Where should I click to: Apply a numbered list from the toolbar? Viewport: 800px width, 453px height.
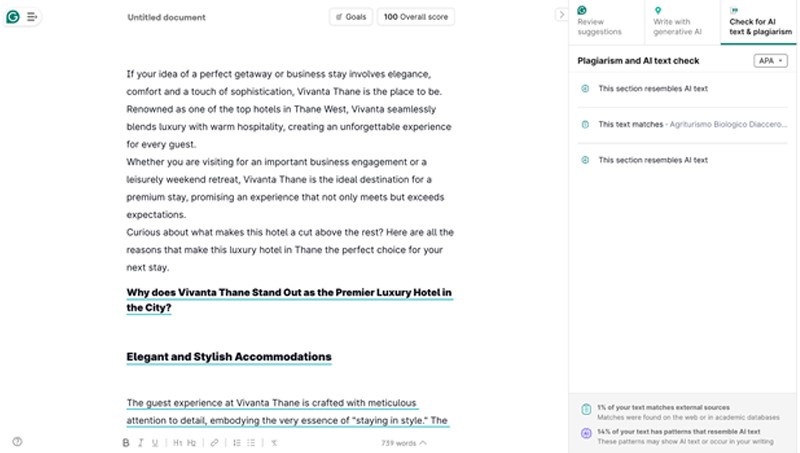click(237, 442)
